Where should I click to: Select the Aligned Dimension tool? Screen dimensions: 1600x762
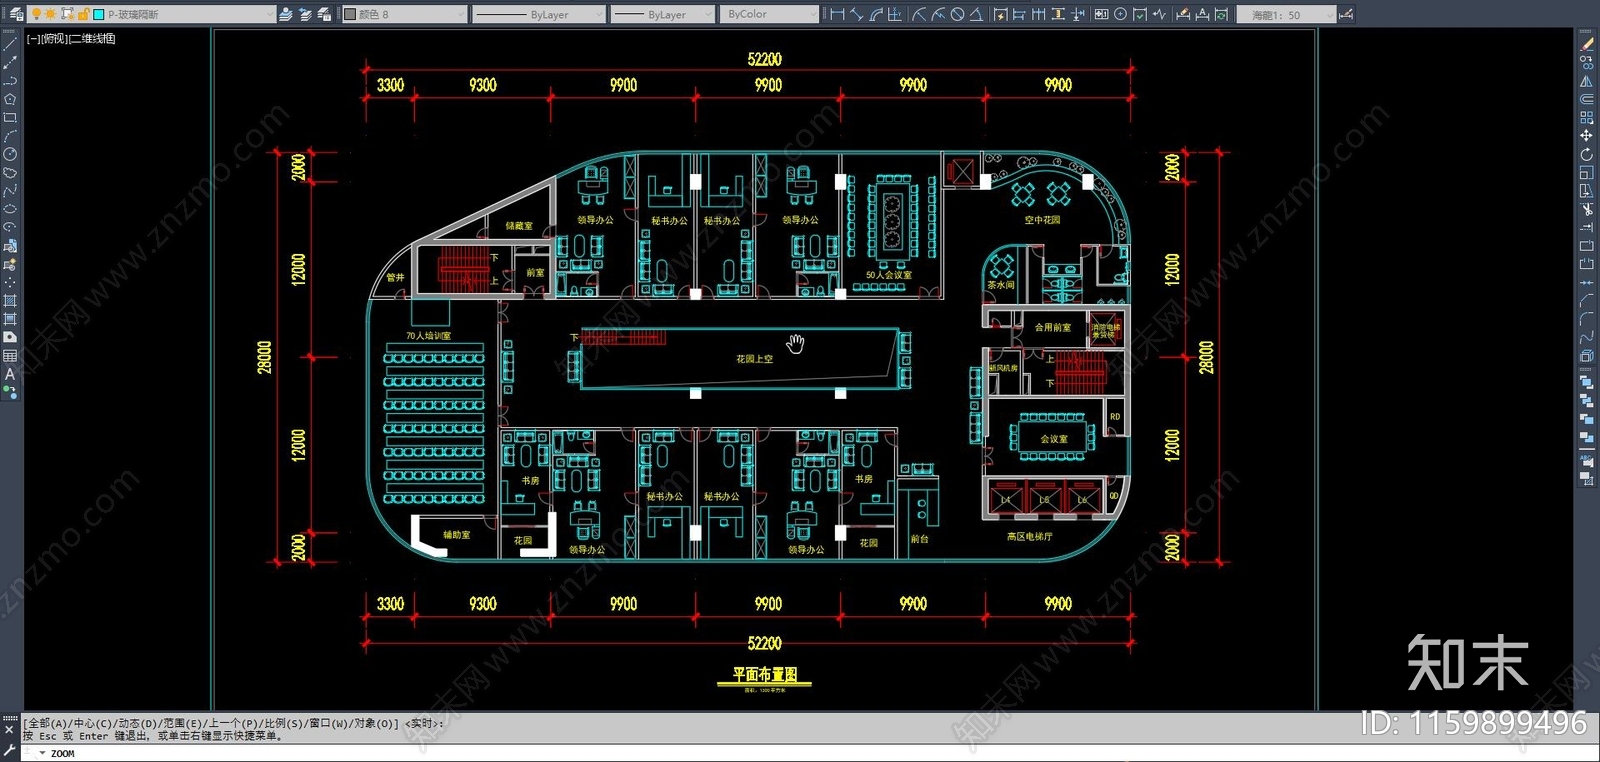pyautogui.click(x=857, y=14)
